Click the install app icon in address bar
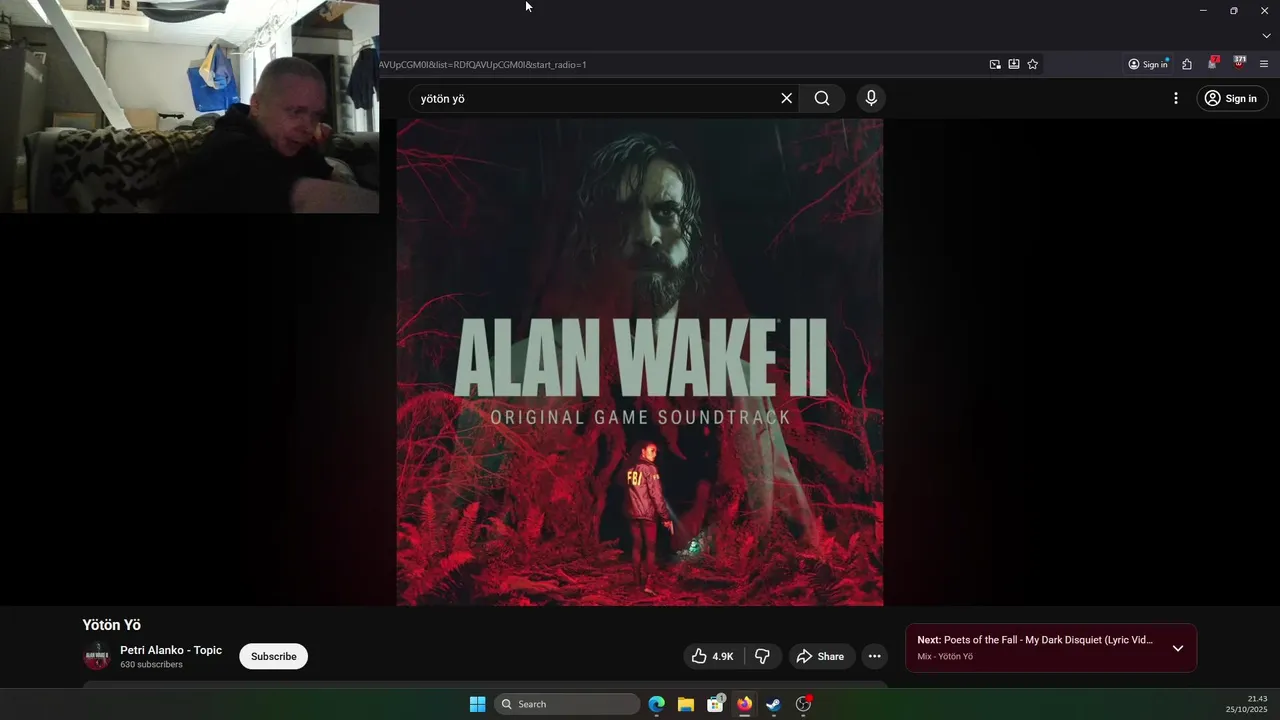The width and height of the screenshot is (1280, 720). pos(1014,64)
